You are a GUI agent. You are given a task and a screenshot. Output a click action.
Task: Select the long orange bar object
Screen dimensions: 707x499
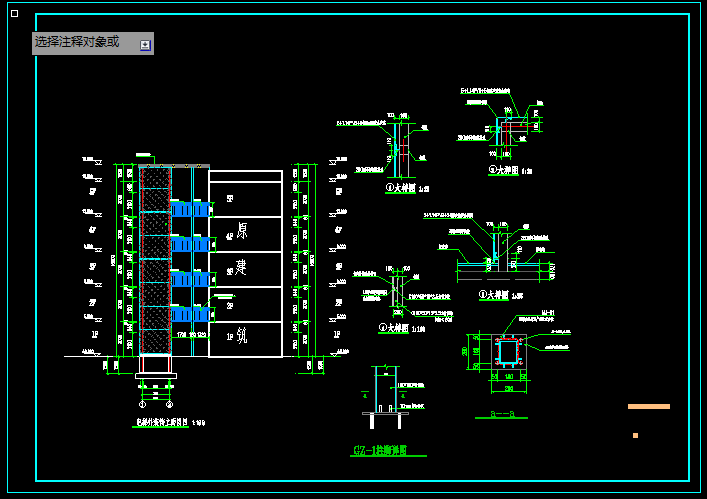[649, 407]
